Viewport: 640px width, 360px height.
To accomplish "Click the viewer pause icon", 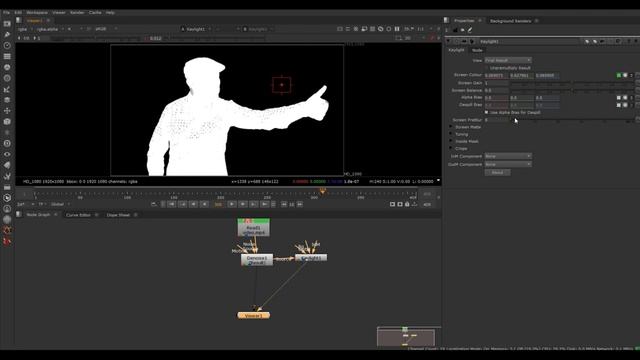I will coord(397,29).
